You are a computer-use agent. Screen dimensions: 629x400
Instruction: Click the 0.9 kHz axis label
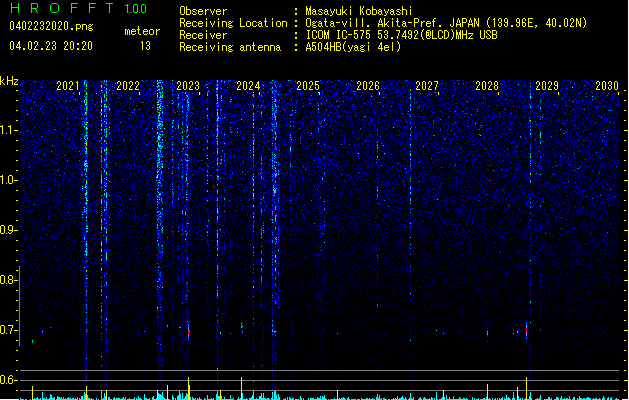coord(8,230)
